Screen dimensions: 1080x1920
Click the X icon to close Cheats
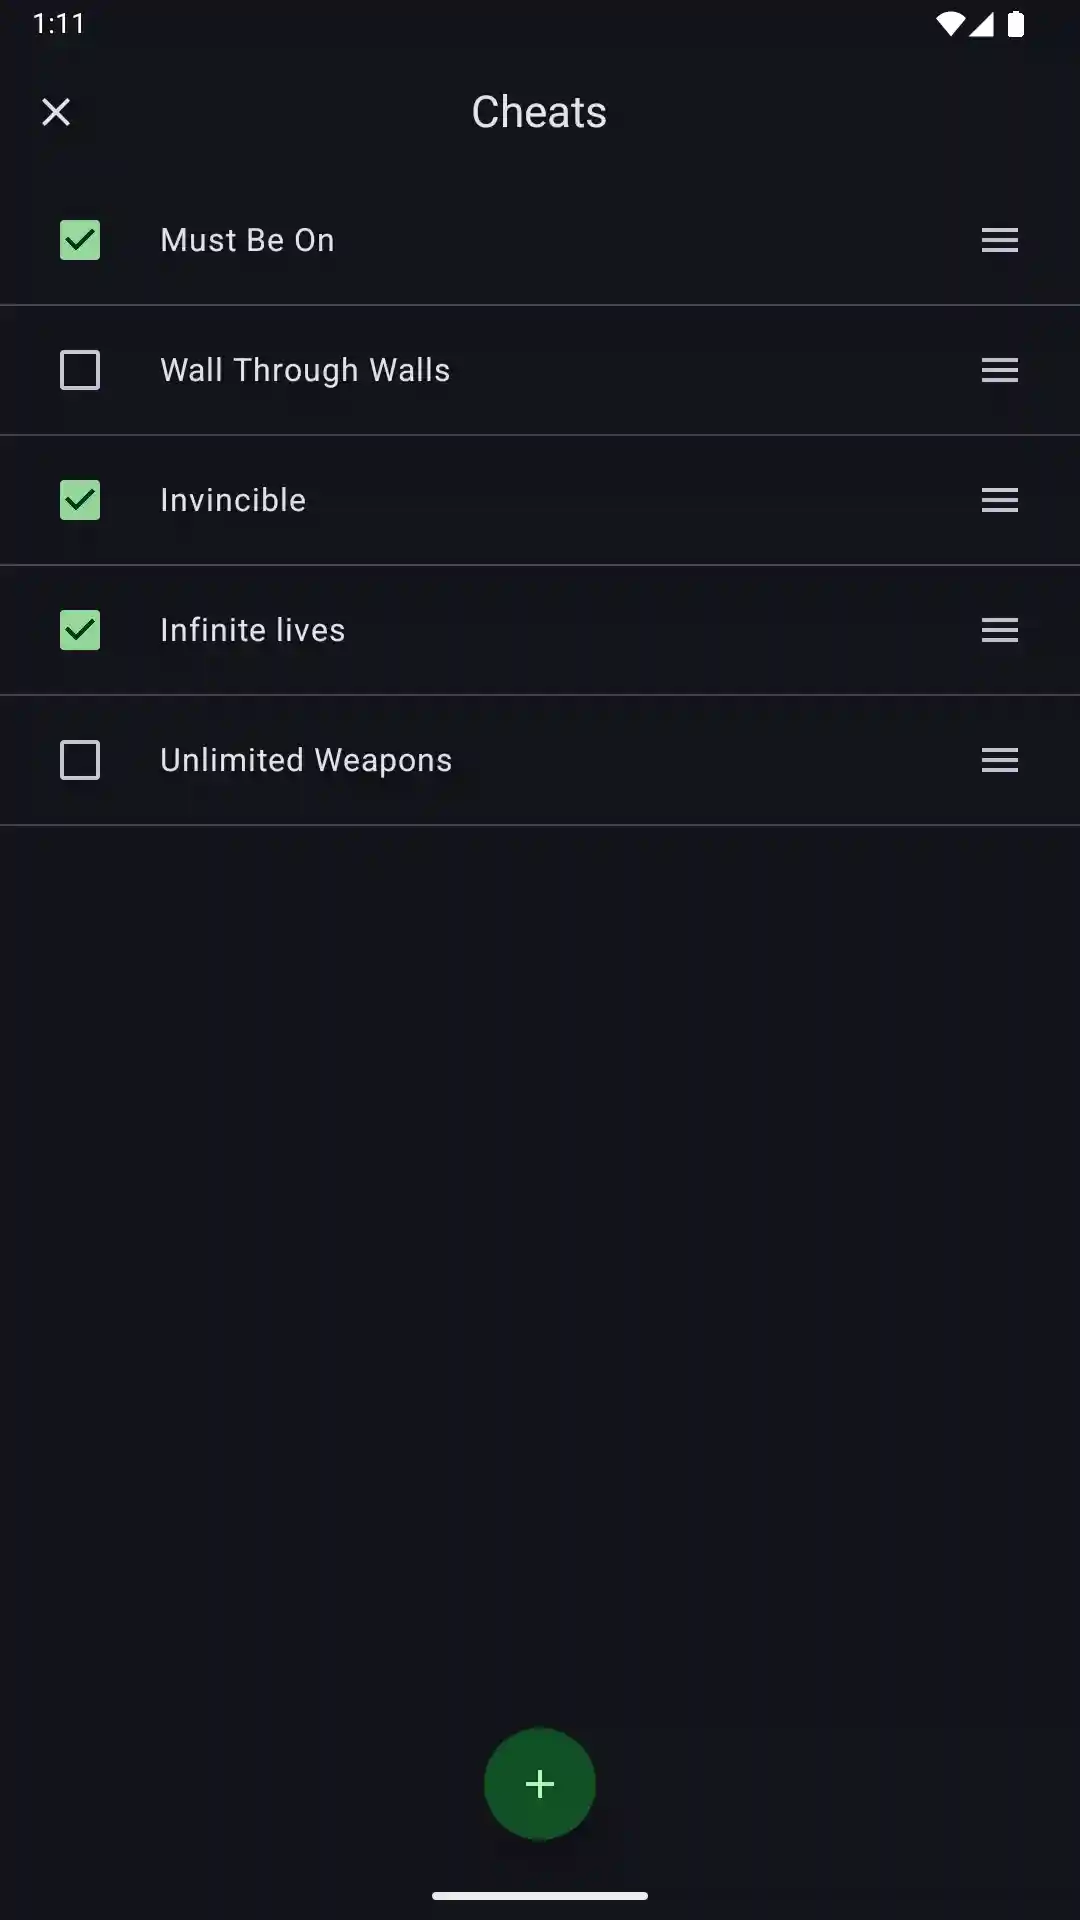[56, 112]
